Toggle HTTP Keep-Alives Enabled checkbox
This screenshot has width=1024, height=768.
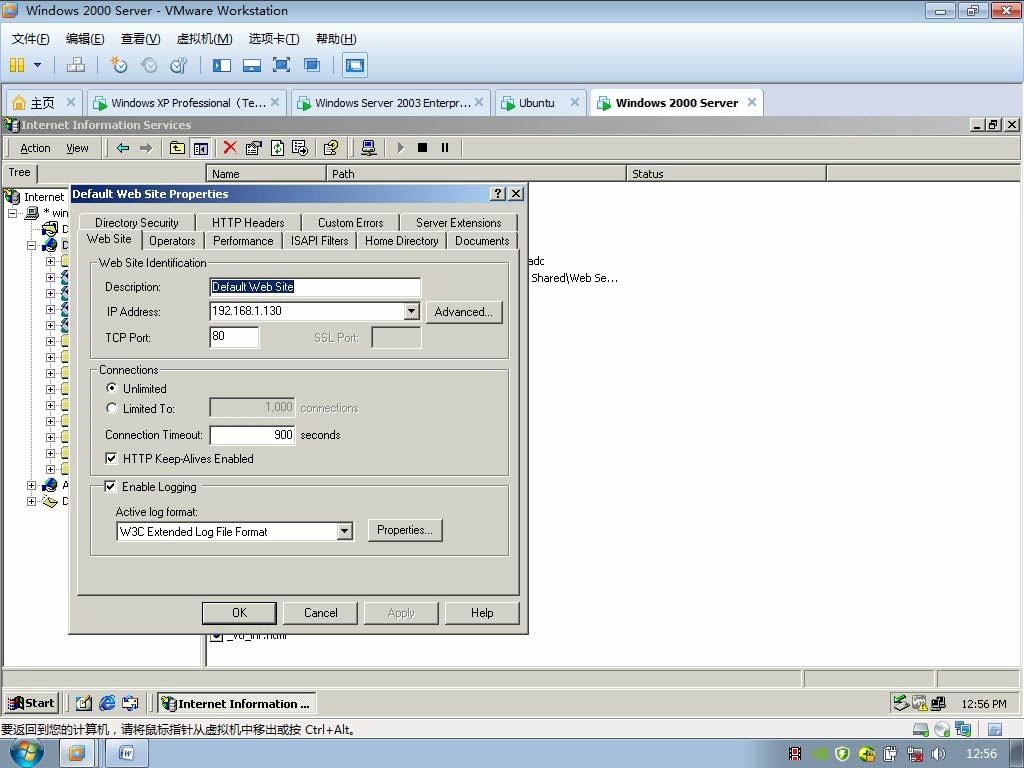coord(111,458)
